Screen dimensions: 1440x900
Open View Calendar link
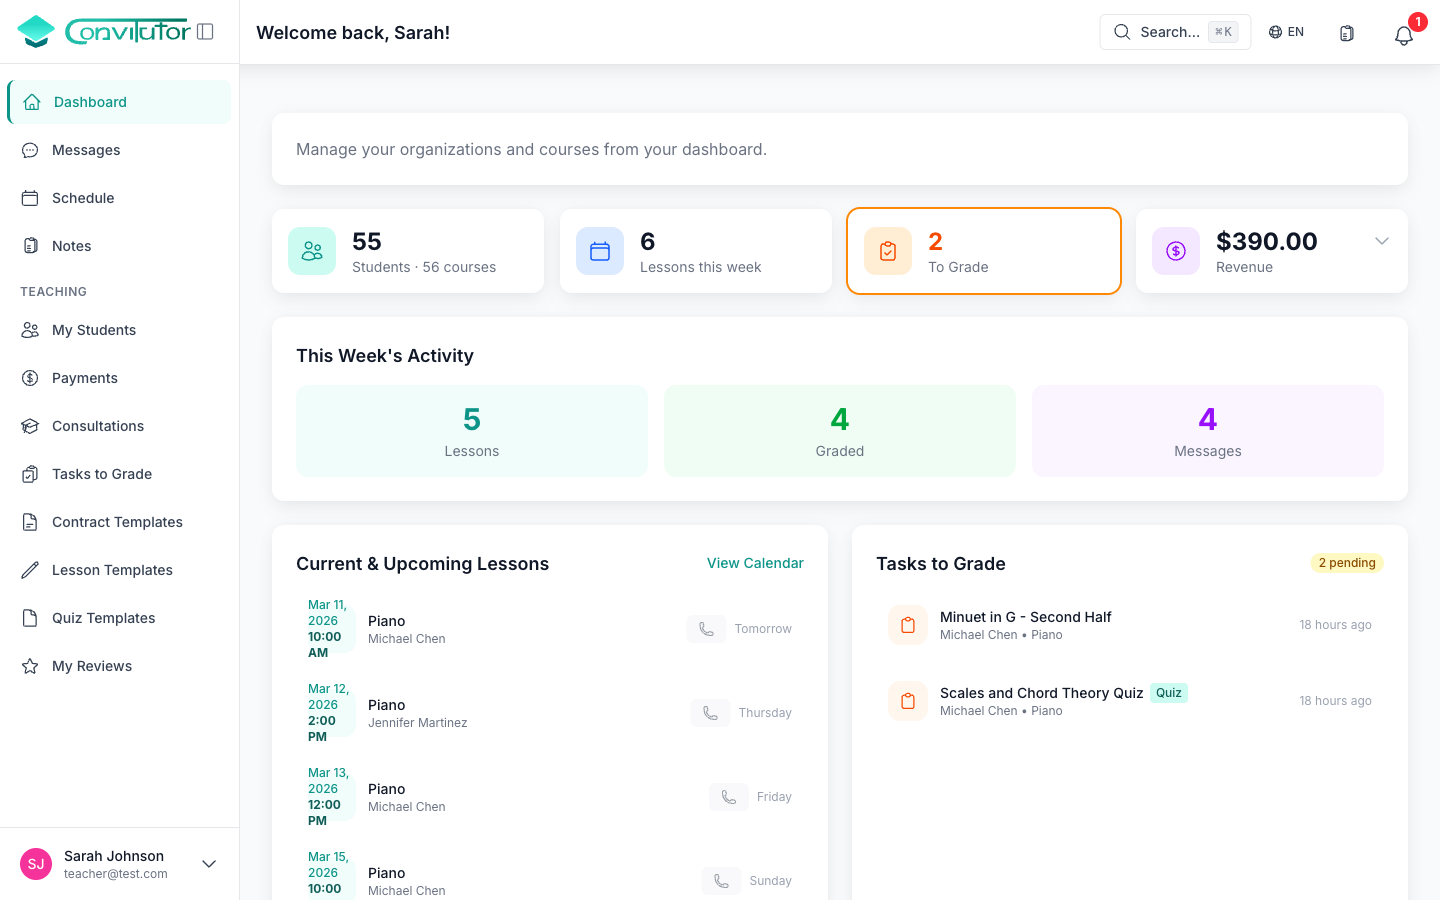[755, 563]
